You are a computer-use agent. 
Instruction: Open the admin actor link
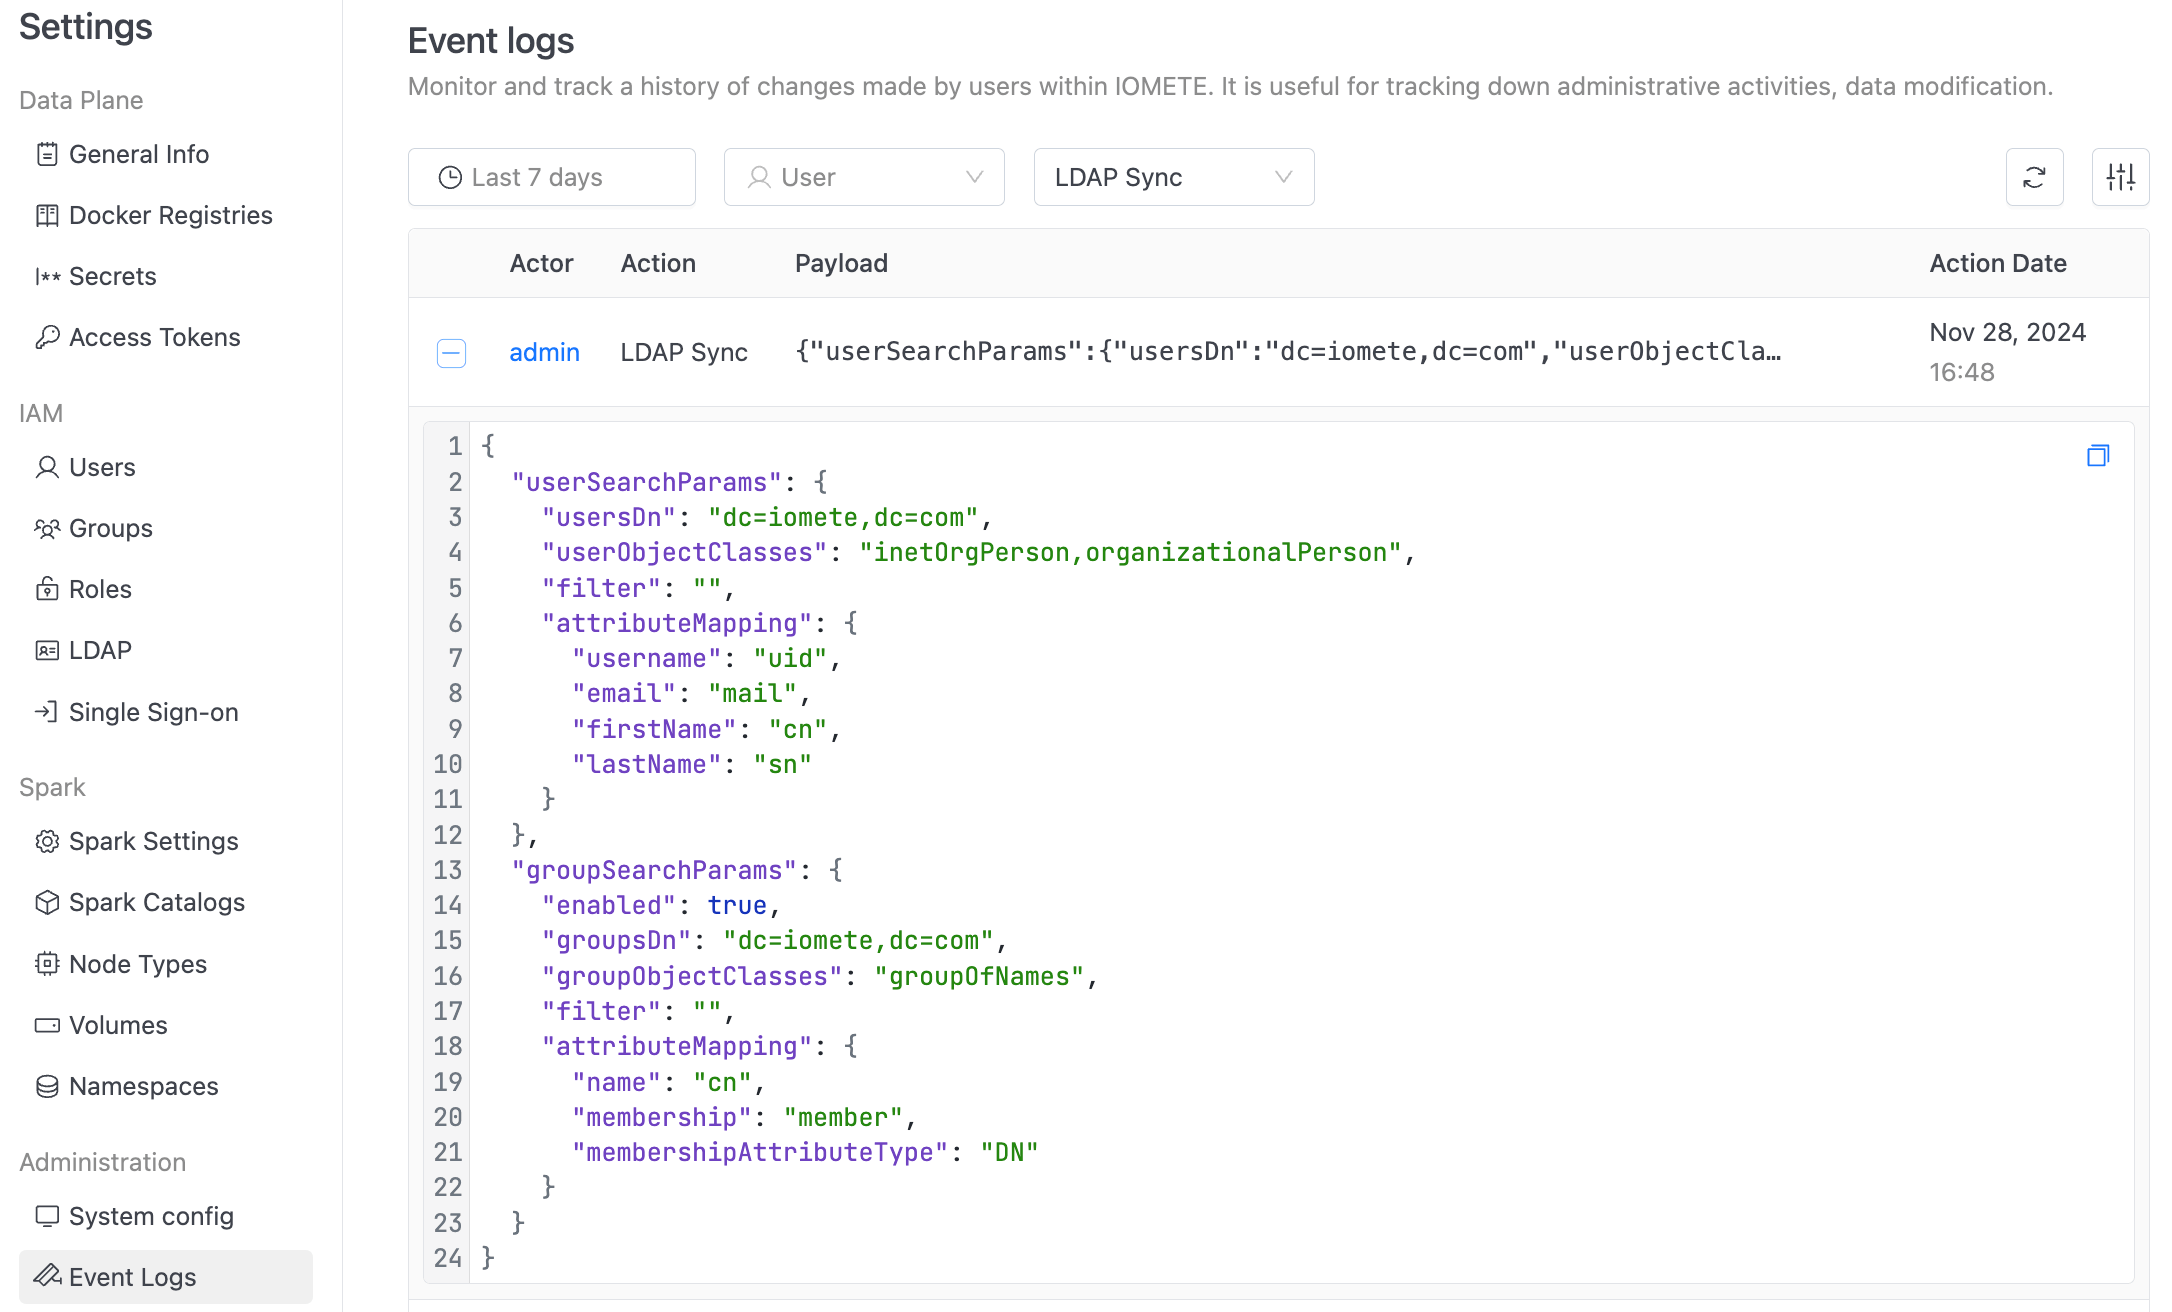pyautogui.click(x=544, y=352)
